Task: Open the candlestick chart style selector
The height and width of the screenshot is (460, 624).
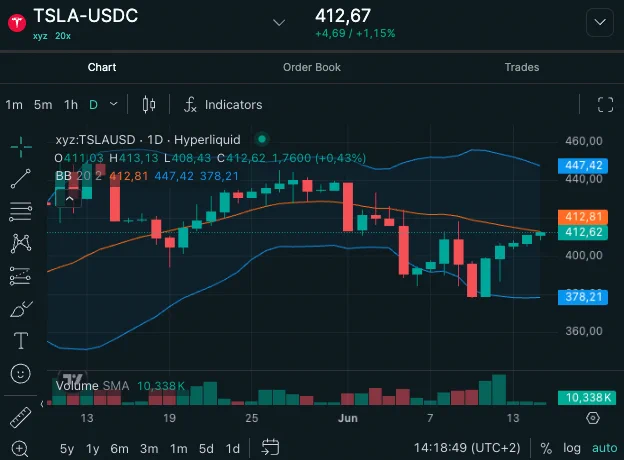Action: click(149, 105)
